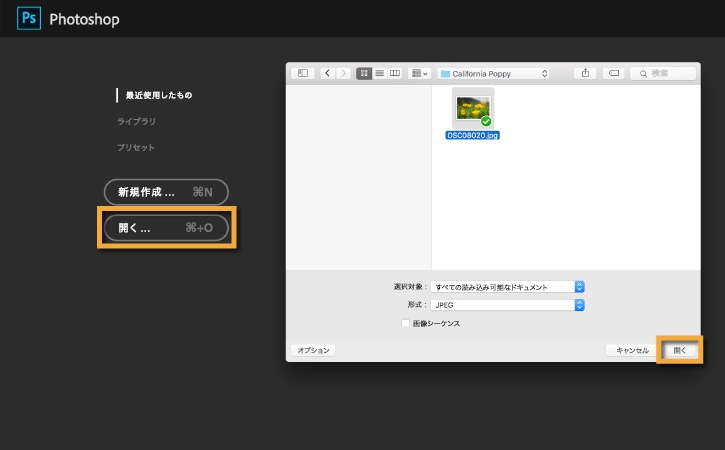Click the キャンセル button

[x=632, y=350]
